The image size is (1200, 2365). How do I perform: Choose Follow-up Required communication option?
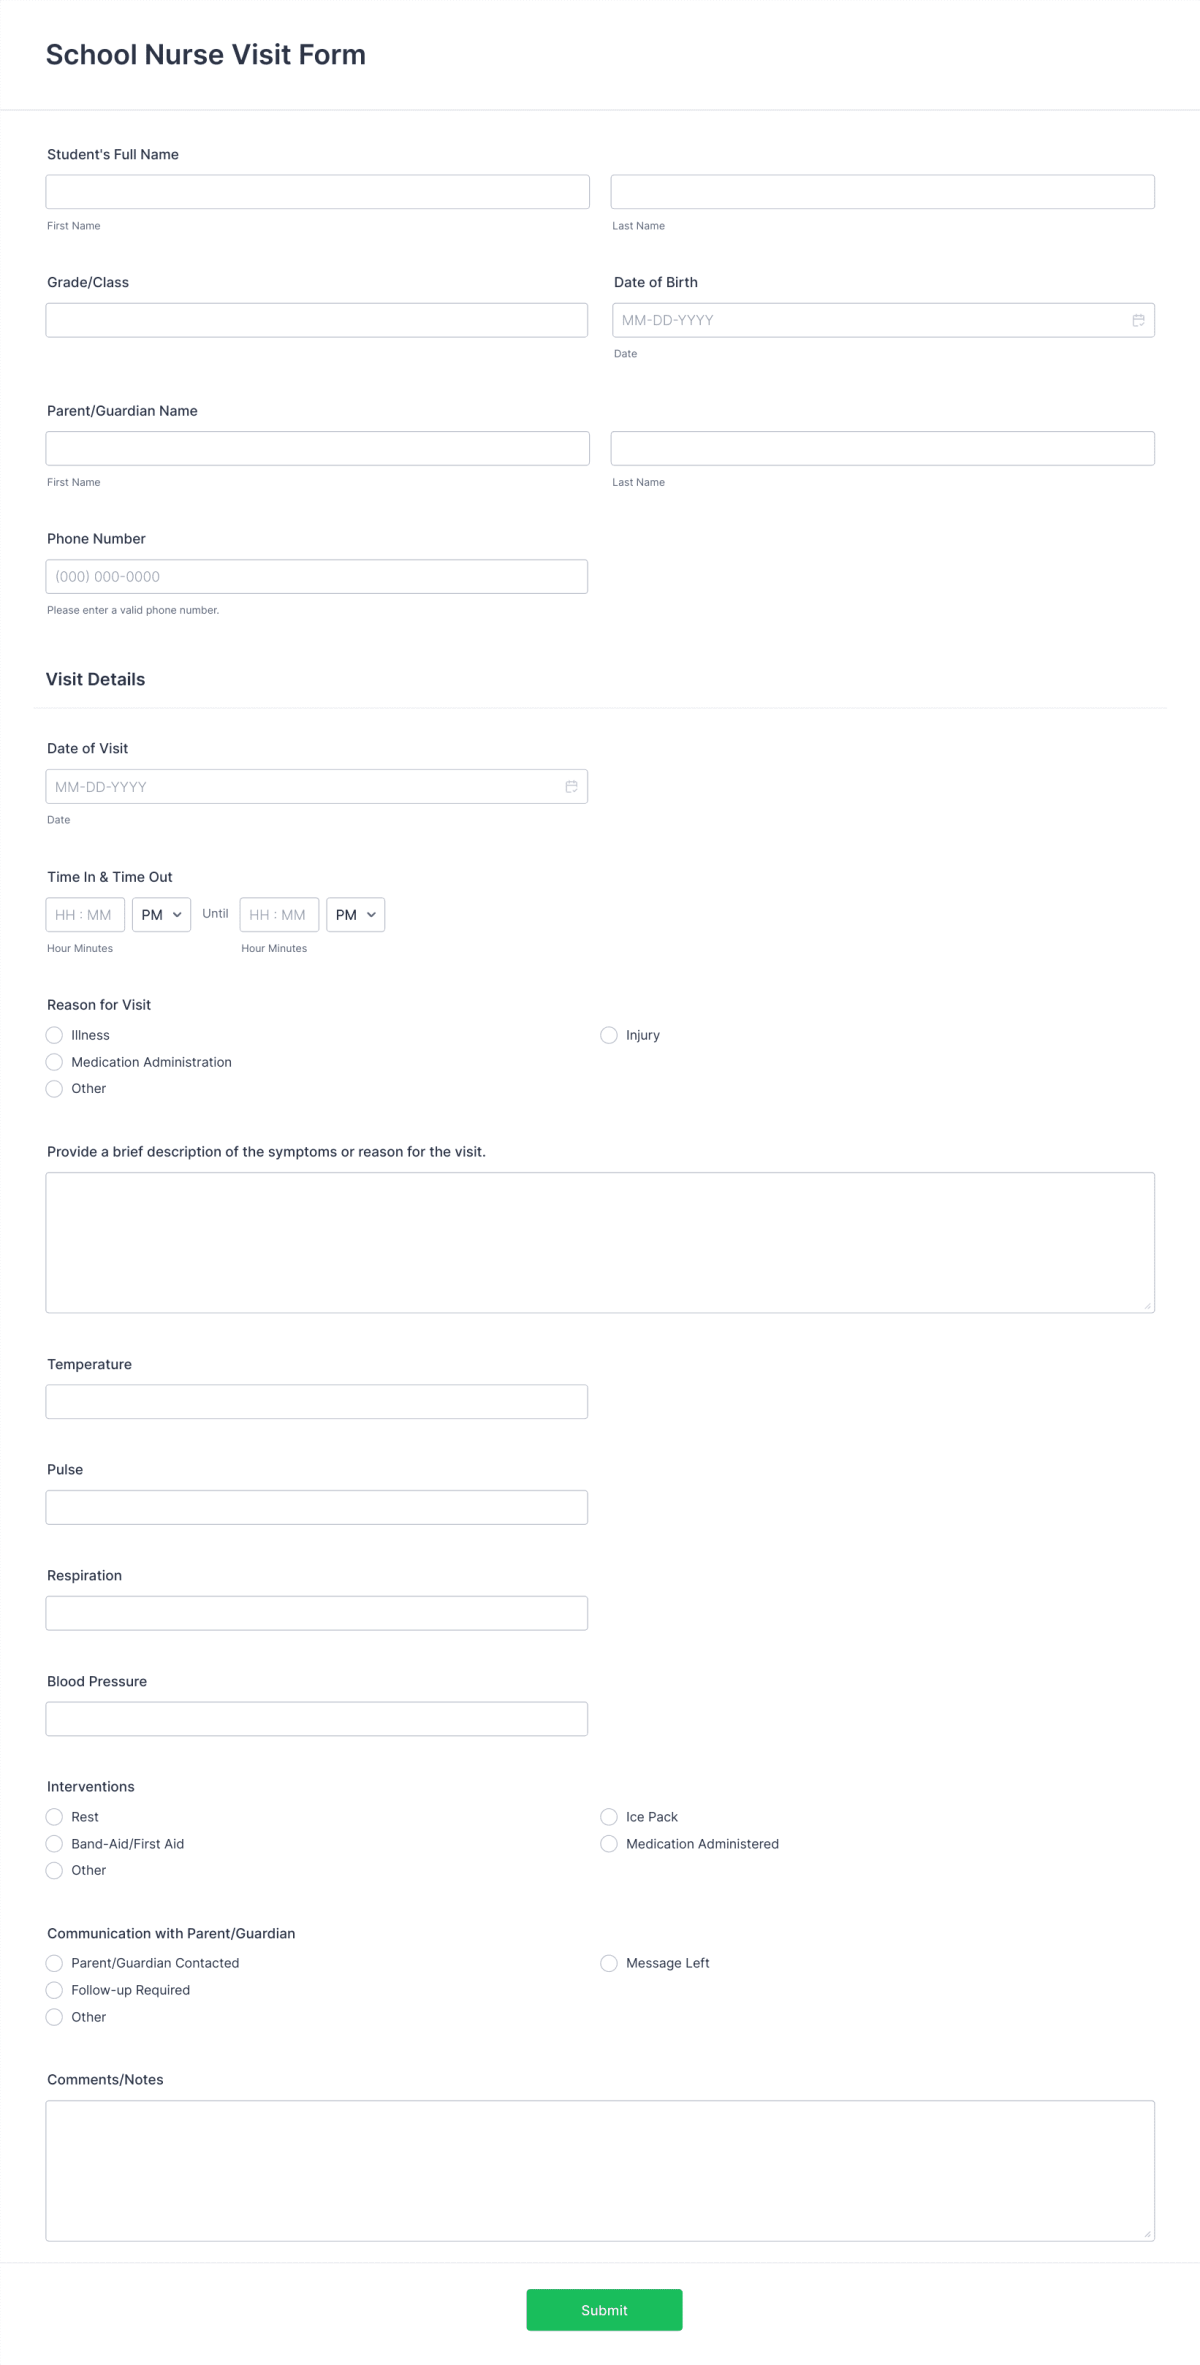(x=54, y=1990)
